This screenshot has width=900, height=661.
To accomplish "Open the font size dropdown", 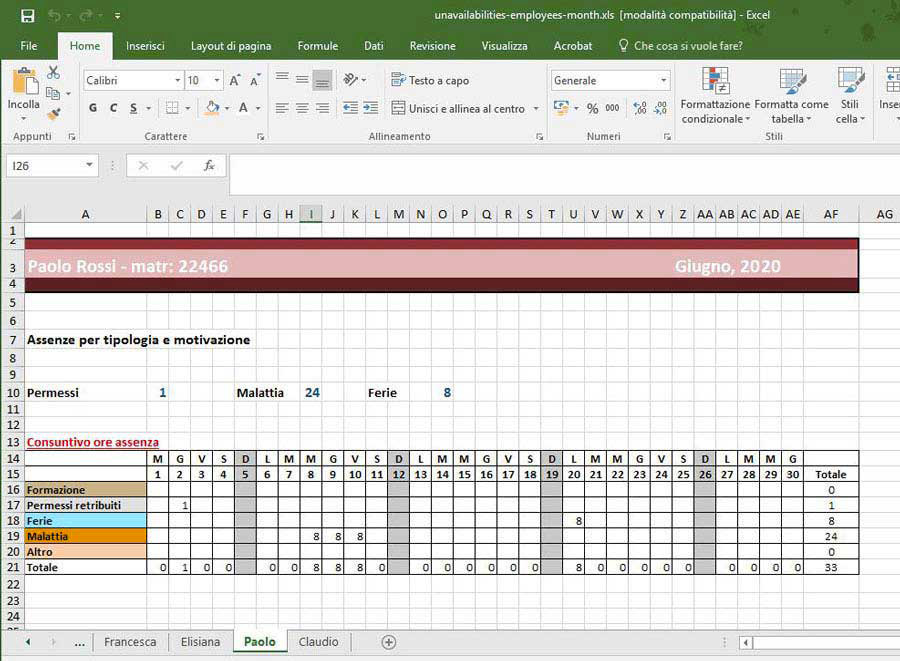I will (217, 80).
